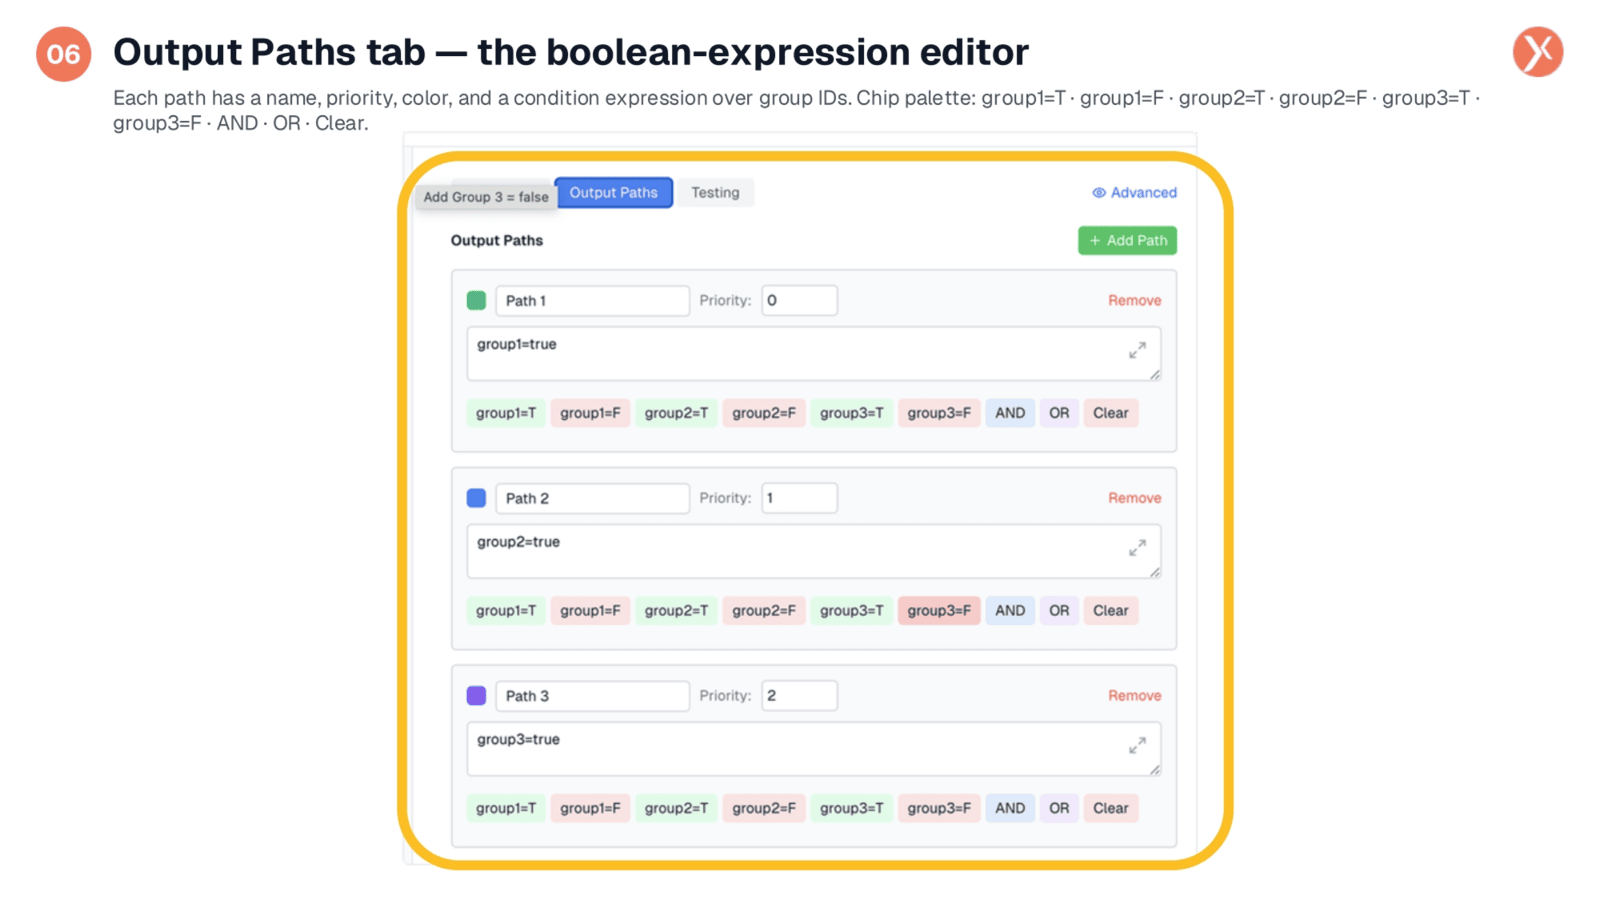Screen dimensions: 1600x900
Task: Pick the purple color swatch for Path 3
Action: coord(476,695)
